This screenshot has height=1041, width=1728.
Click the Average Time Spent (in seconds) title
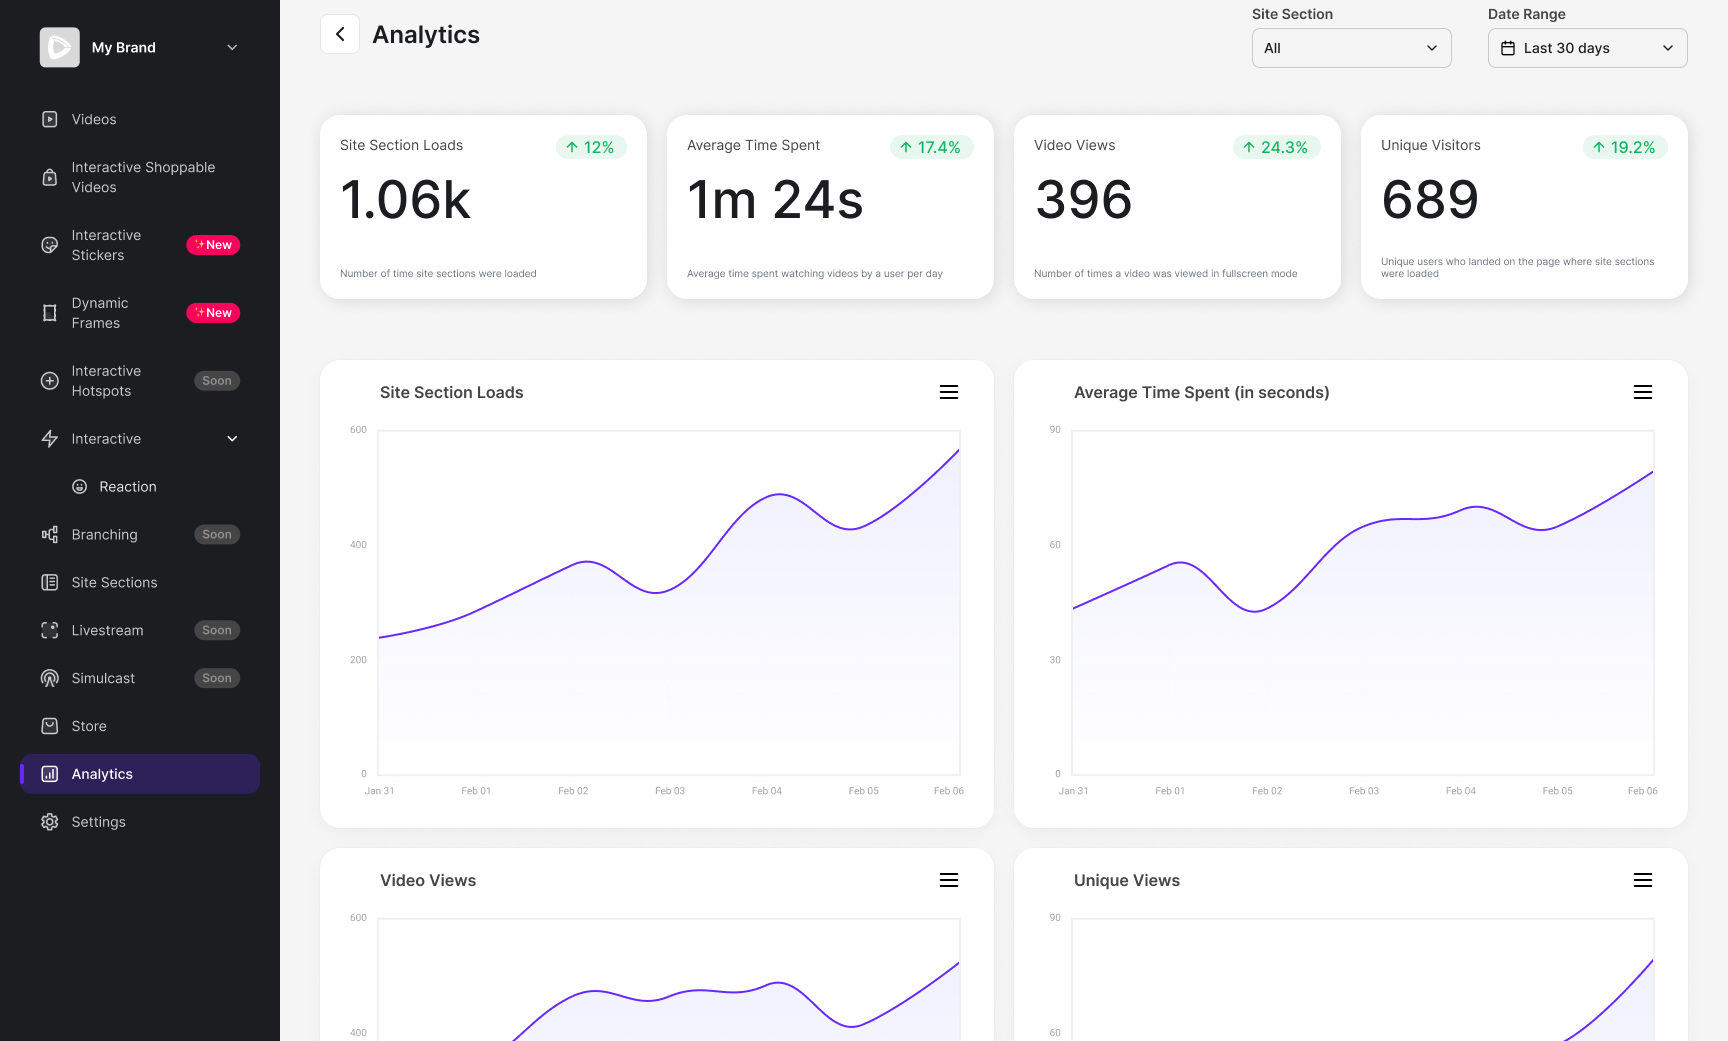point(1202,393)
